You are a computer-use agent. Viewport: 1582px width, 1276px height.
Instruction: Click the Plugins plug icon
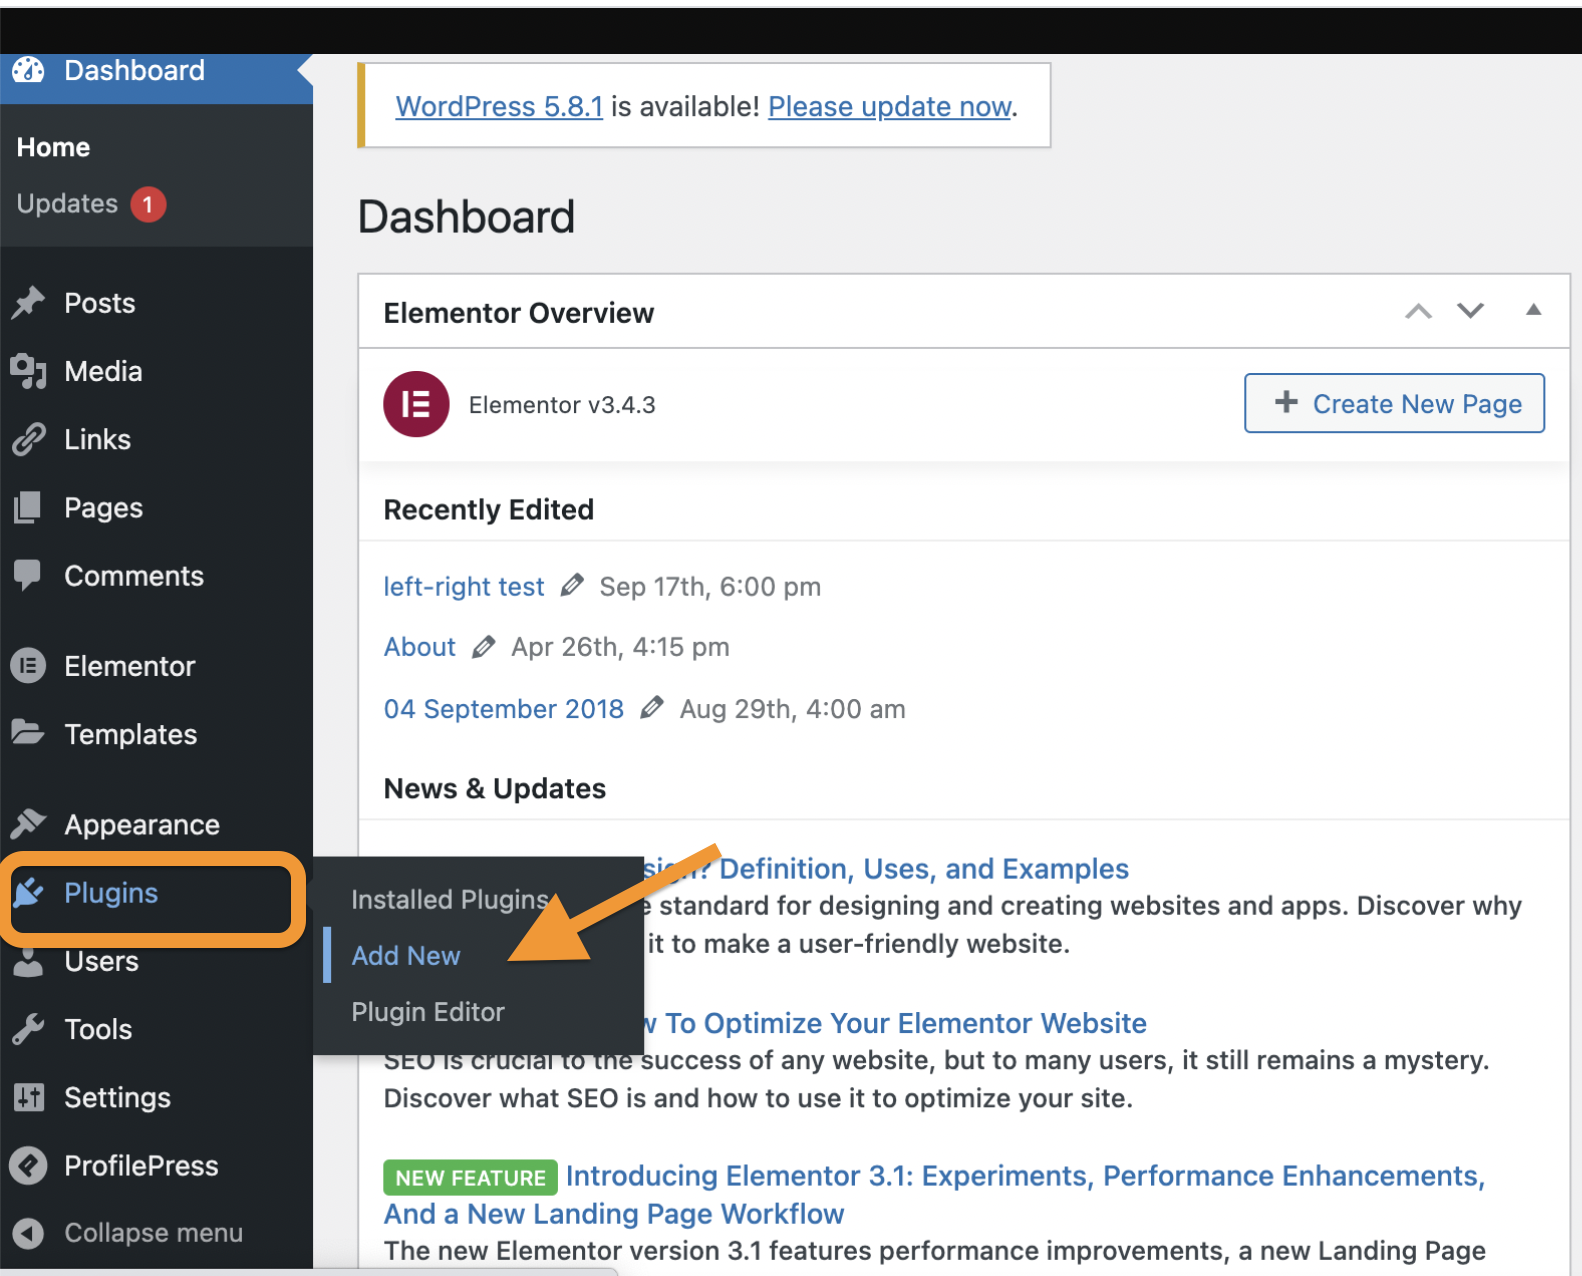coord(28,892)
